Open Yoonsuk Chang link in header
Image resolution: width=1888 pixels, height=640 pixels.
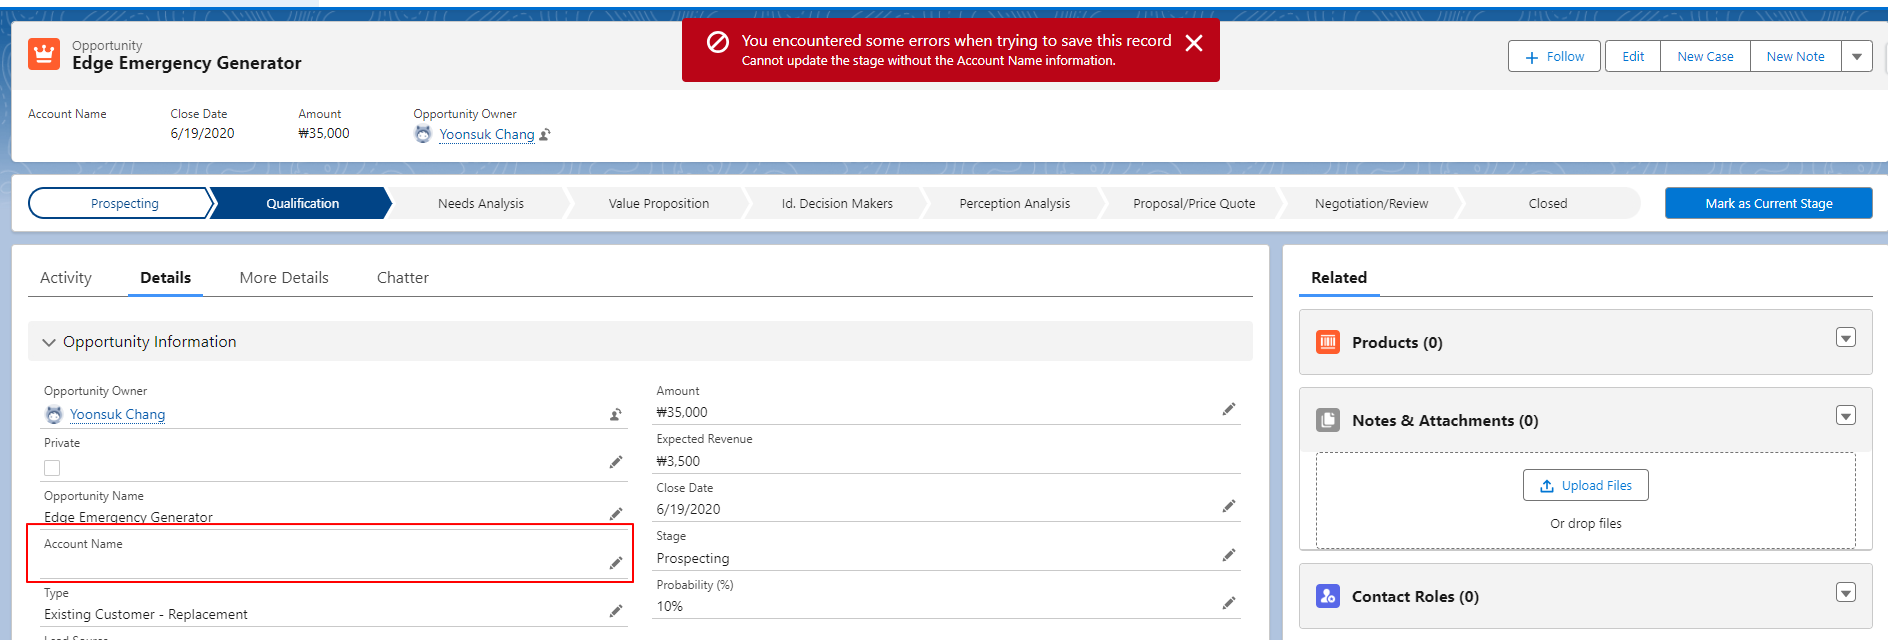[487, 134]
